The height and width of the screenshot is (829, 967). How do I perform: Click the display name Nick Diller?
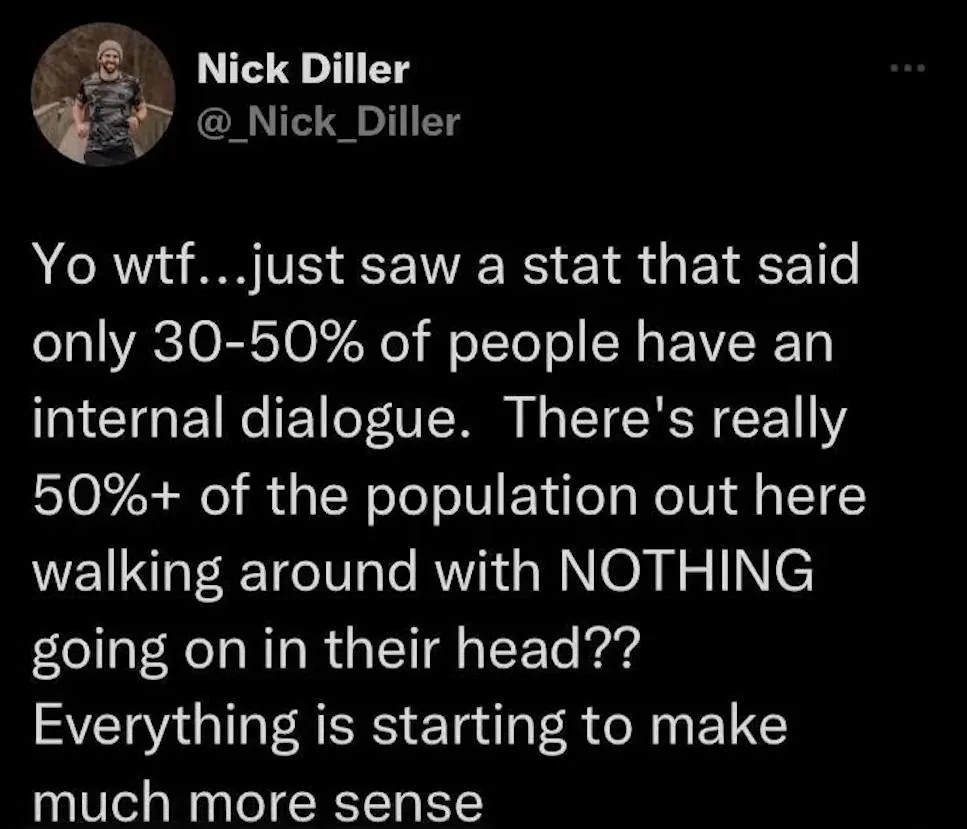(x=303, y=68)
